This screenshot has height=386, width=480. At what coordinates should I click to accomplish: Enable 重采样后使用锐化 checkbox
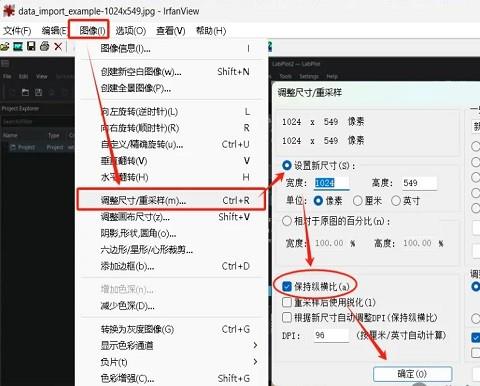click(x=287, y=302)
